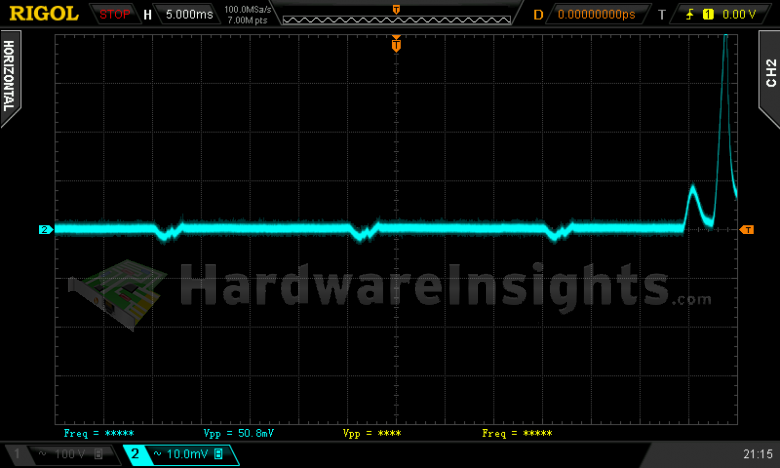Click the rising edge trigger icon
The image size is (780, 468).
coord(689,15)
